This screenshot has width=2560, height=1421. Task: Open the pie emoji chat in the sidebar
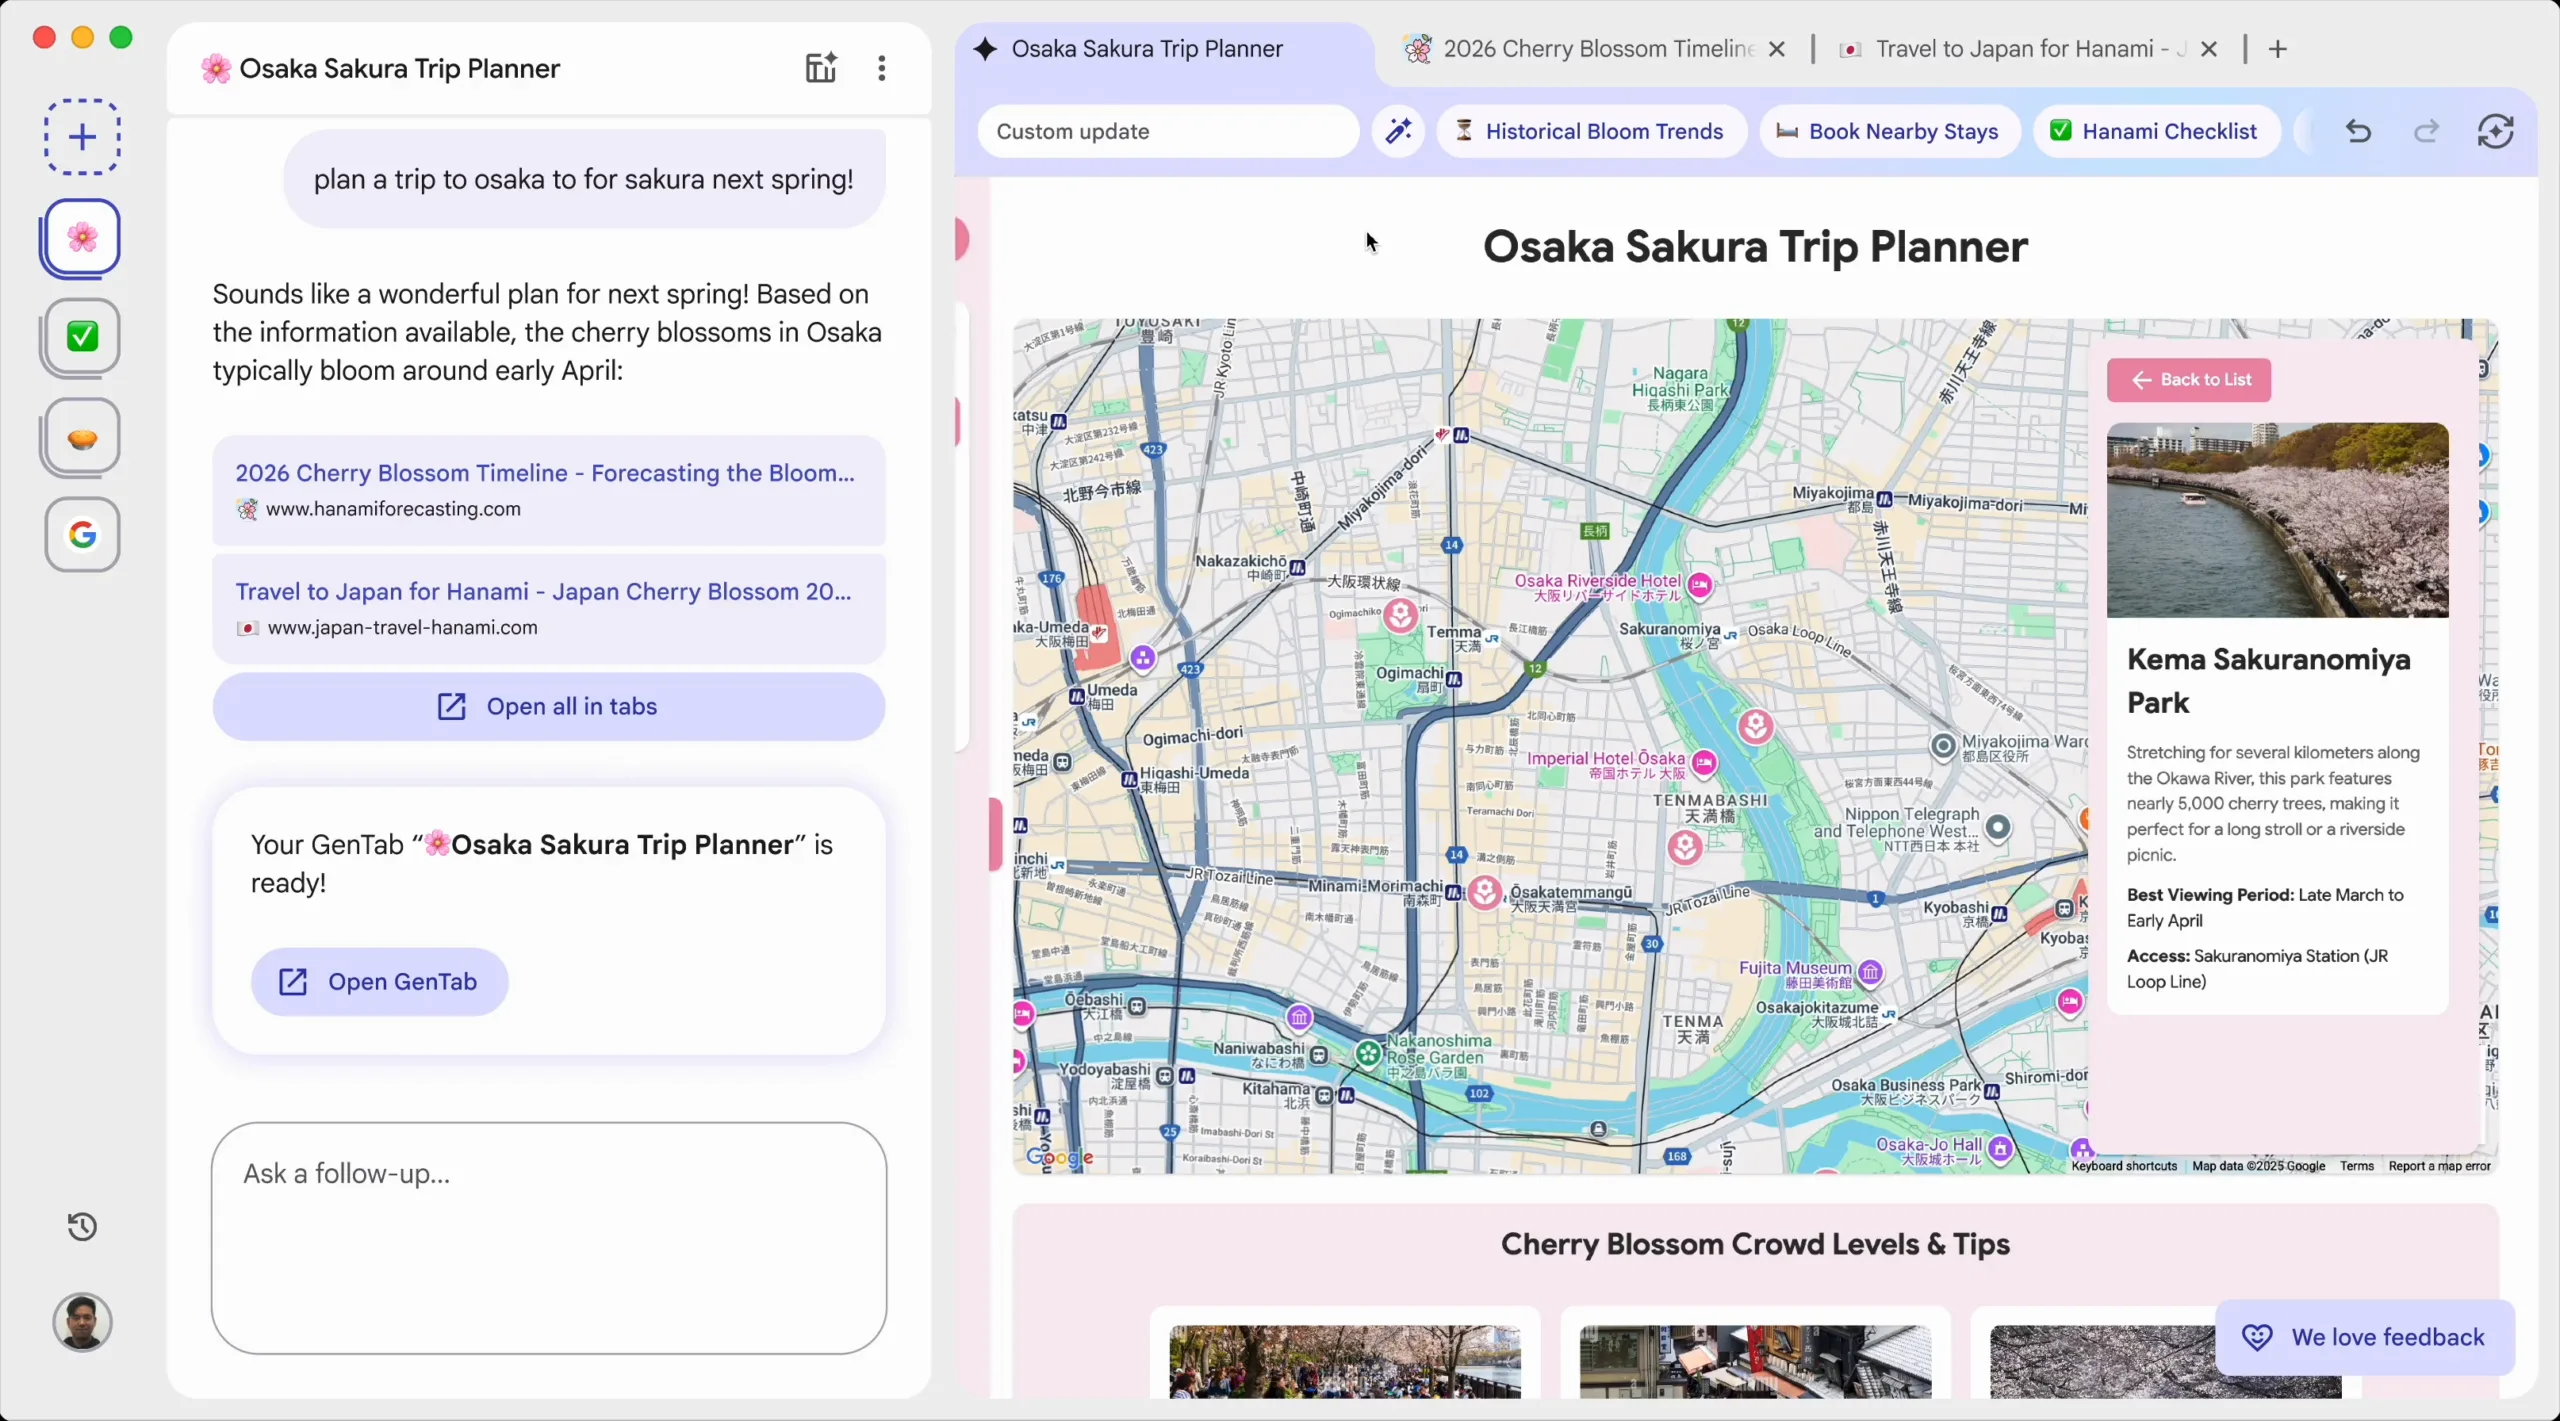81,437
